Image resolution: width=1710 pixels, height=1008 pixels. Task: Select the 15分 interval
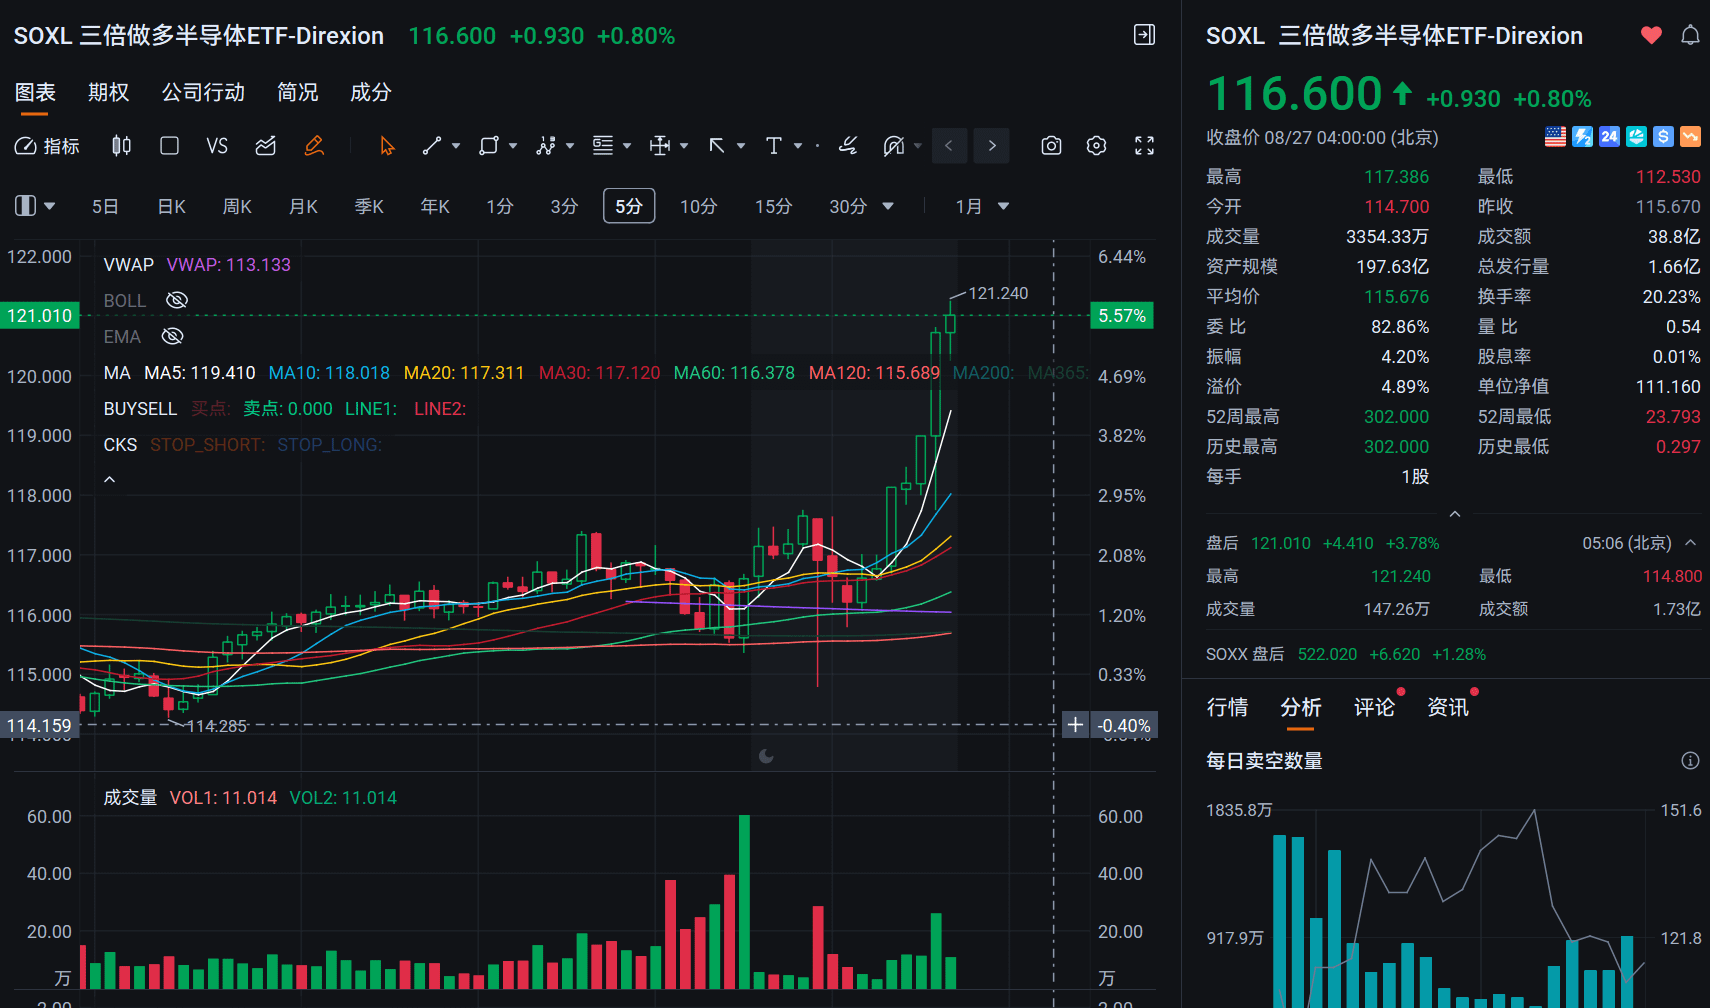click(x=774, y=207)
